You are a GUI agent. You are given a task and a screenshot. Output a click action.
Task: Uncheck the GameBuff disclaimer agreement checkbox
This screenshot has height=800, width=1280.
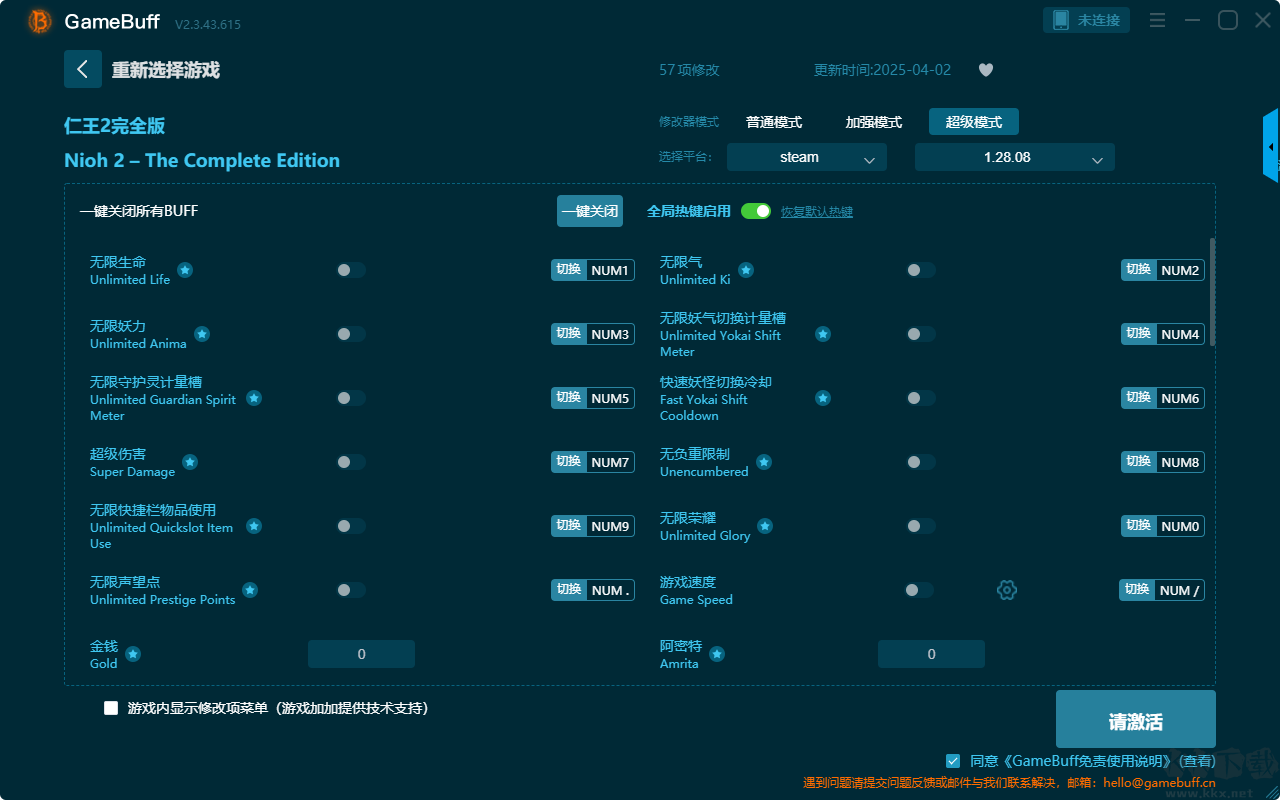click(x=953, y=761)
